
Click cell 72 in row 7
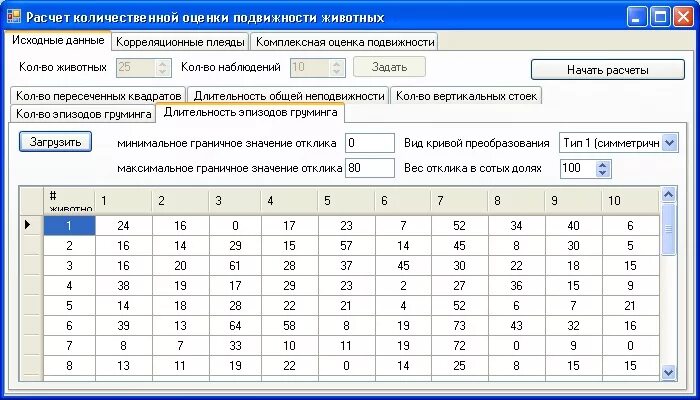[459, 346]
